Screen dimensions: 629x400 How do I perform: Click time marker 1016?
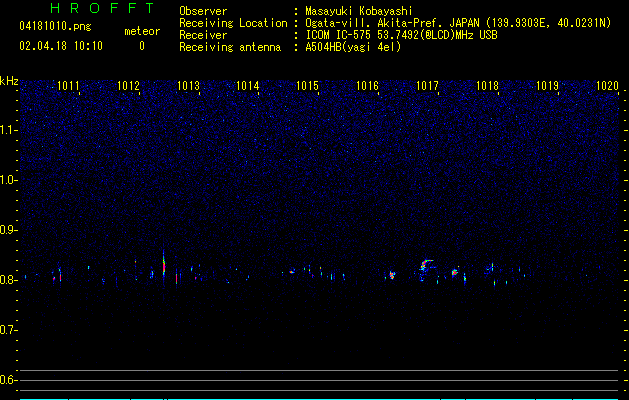(367, 85)
